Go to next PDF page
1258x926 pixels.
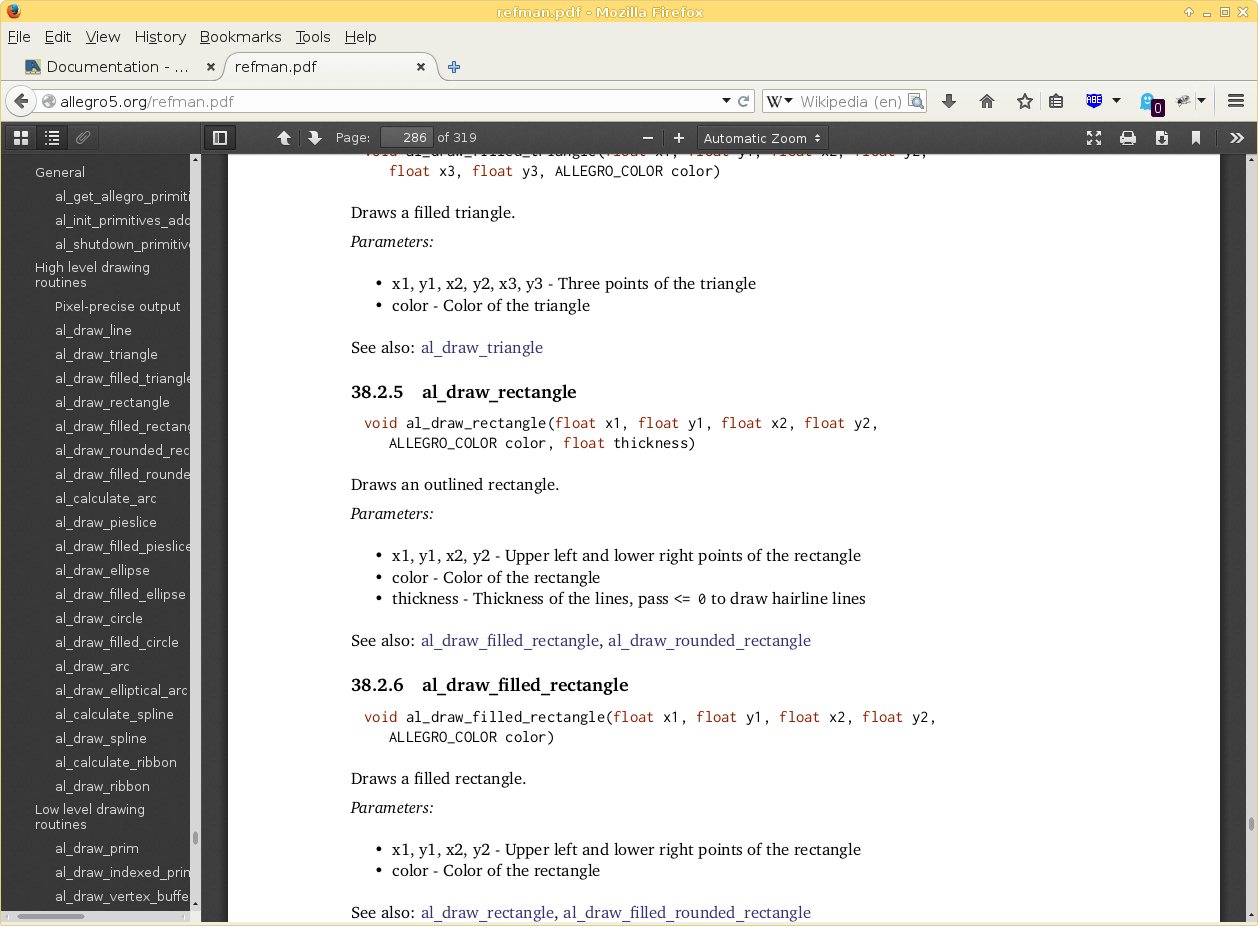tap(314, 138)
